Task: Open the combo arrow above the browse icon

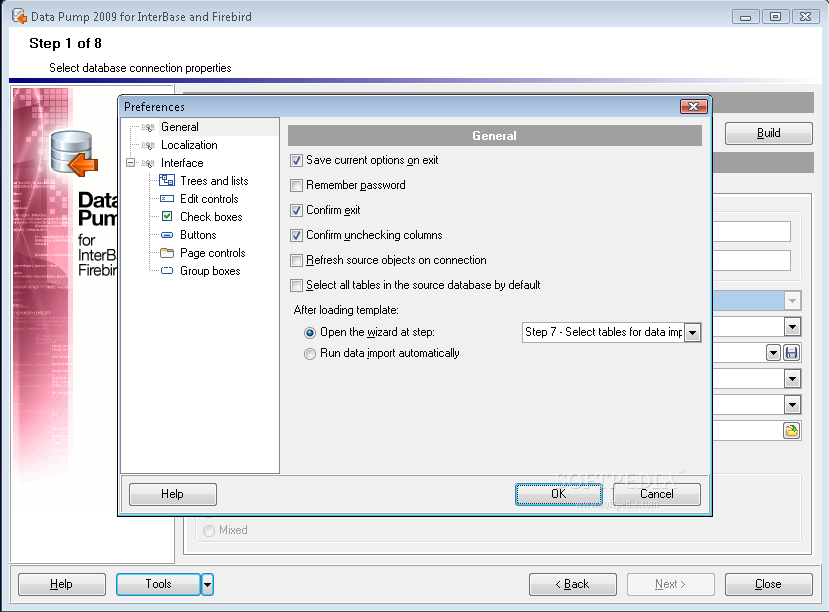Action: coord(792,405)
